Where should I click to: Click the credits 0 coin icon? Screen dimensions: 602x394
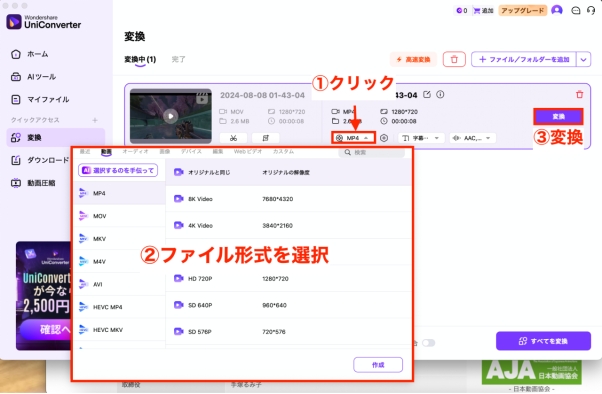click(461, 10)
